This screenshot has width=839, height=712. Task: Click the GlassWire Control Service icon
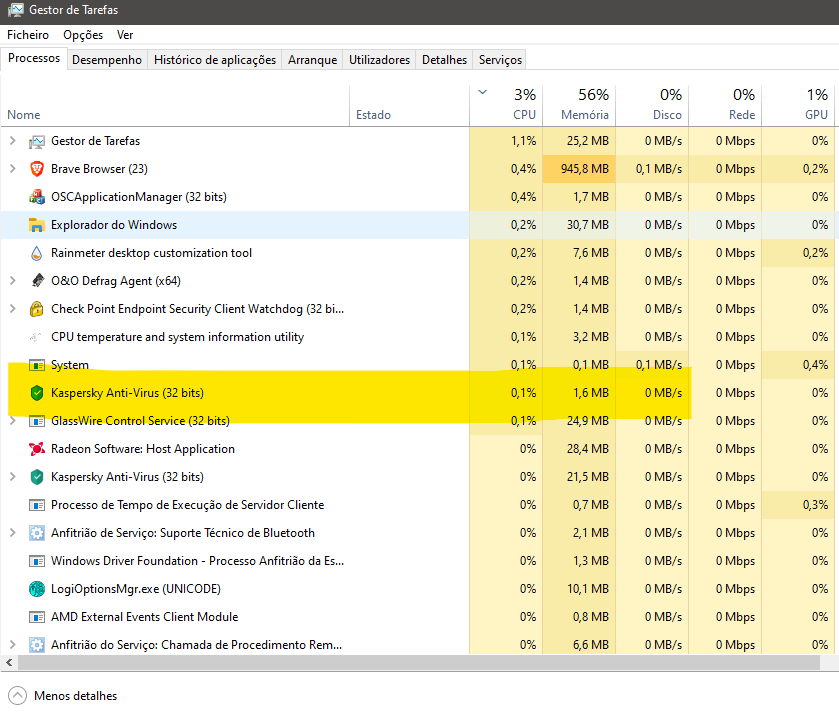click(x=36, y=421)
